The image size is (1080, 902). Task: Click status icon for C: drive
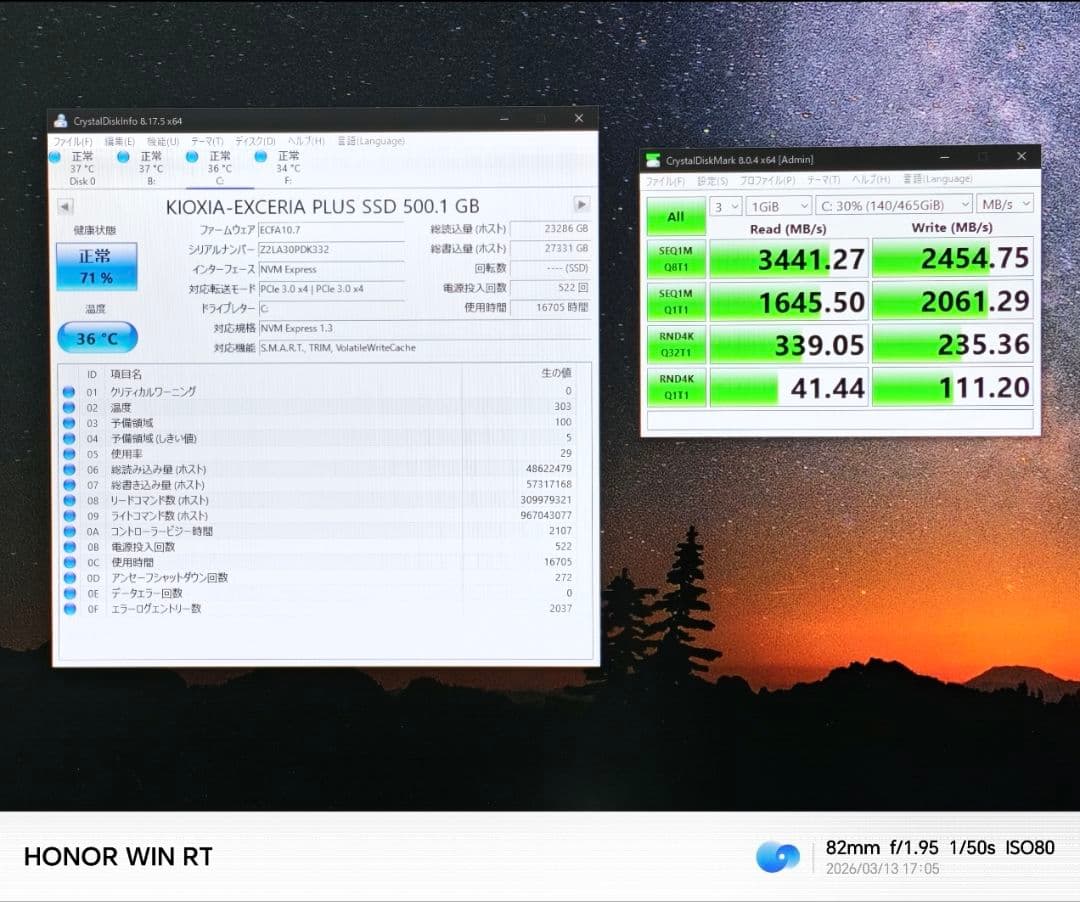click(192, 157)
